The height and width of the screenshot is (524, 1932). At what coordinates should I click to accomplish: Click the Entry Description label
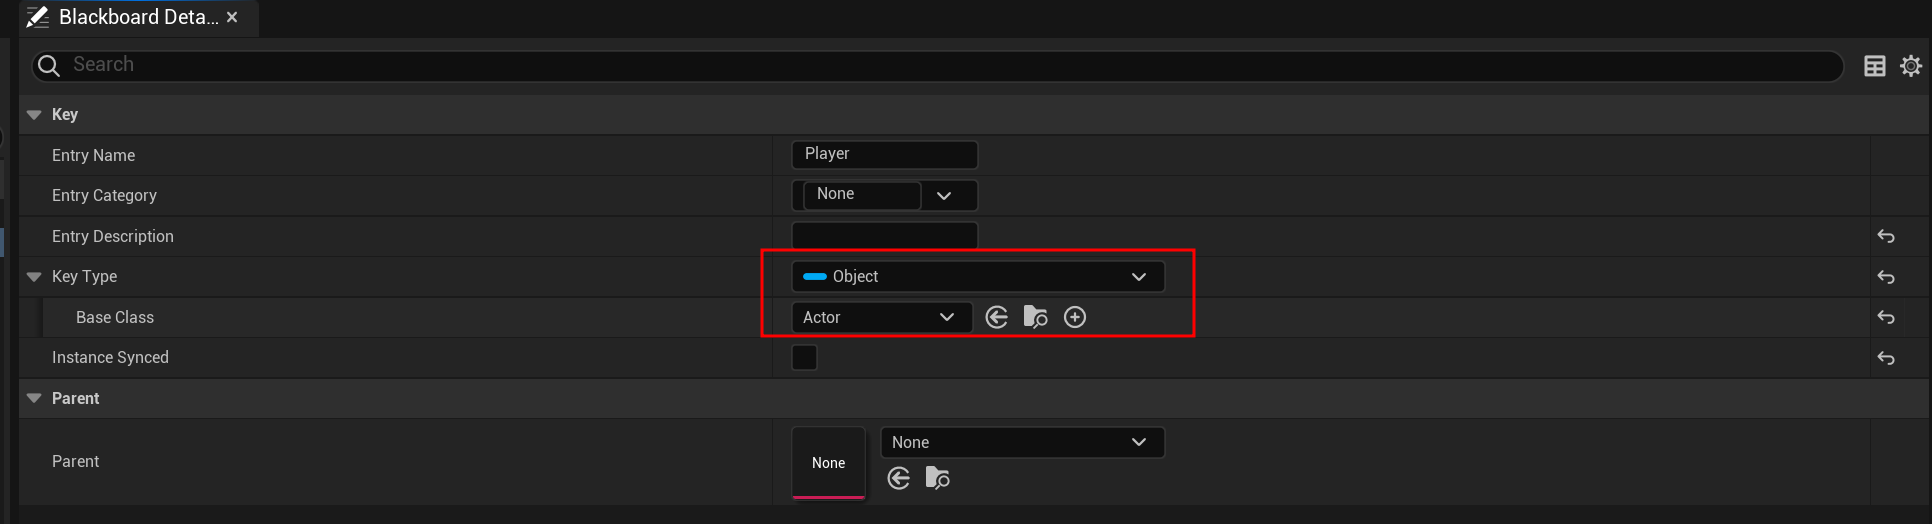click(x=113, y=236)
